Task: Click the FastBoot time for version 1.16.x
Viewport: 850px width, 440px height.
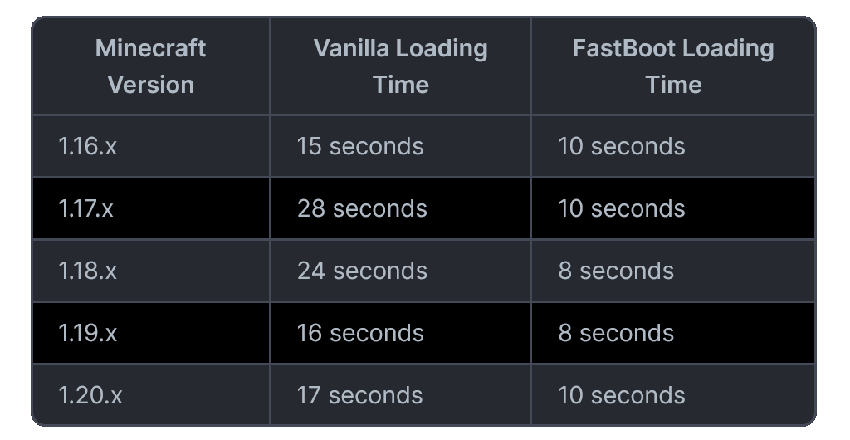Action: pos(621,146)
